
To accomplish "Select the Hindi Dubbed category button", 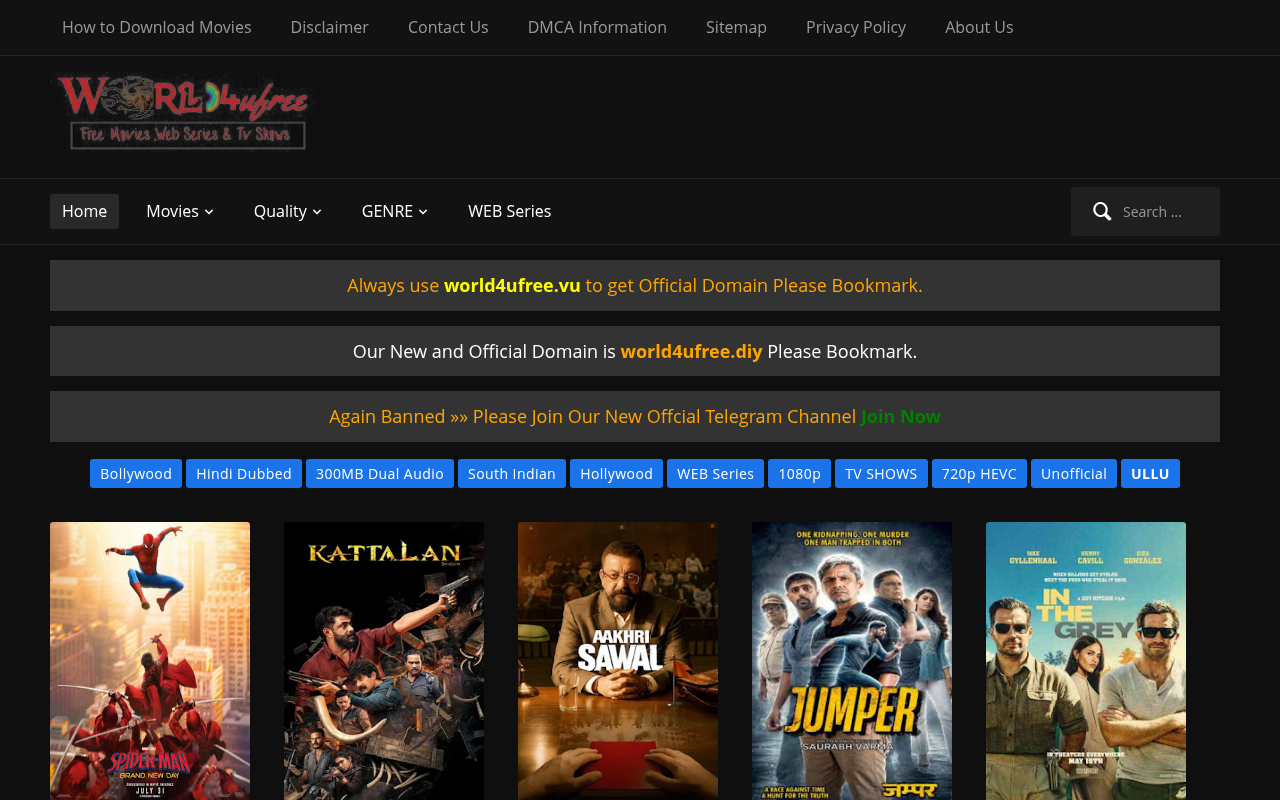I will [x=244, y=473].
